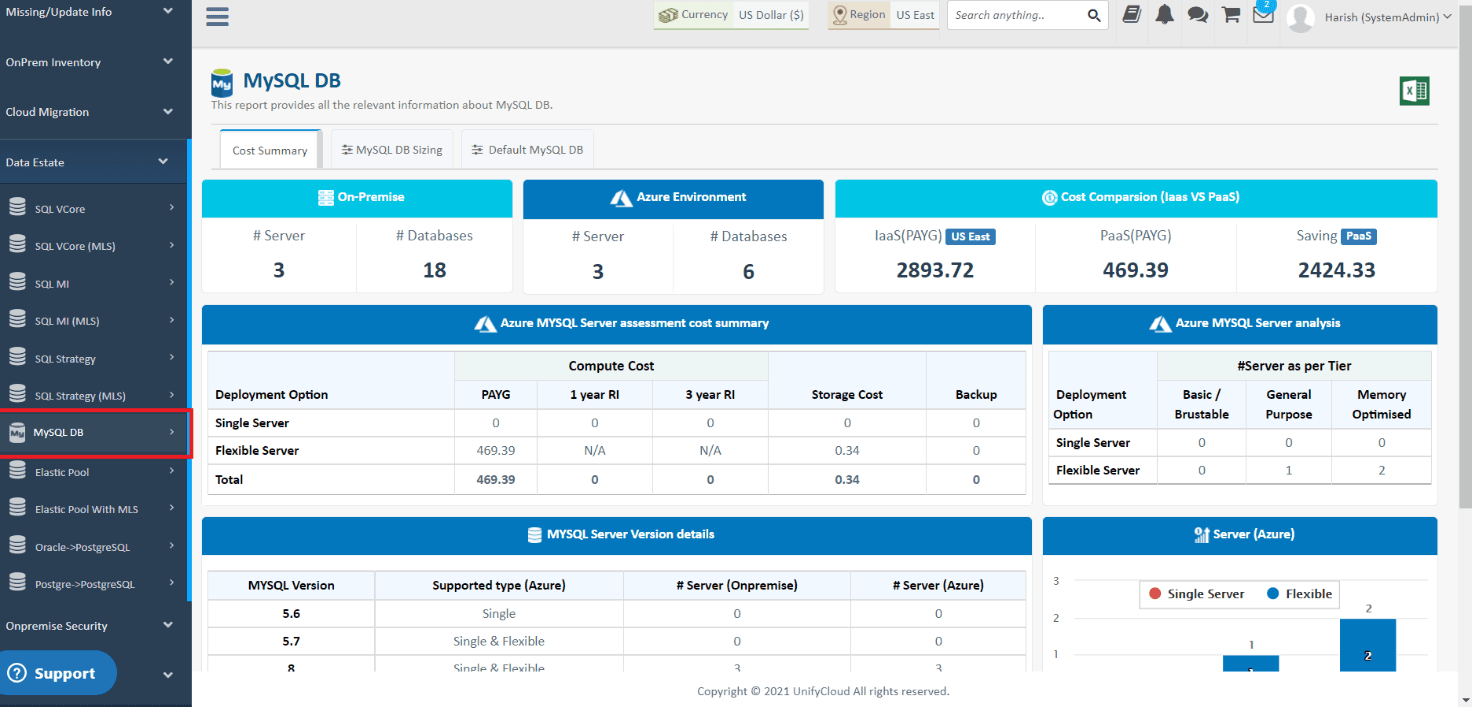Open Elastic Pool With MLS item
Screen dimensions: 1472x707
click(x=95, y=509)
